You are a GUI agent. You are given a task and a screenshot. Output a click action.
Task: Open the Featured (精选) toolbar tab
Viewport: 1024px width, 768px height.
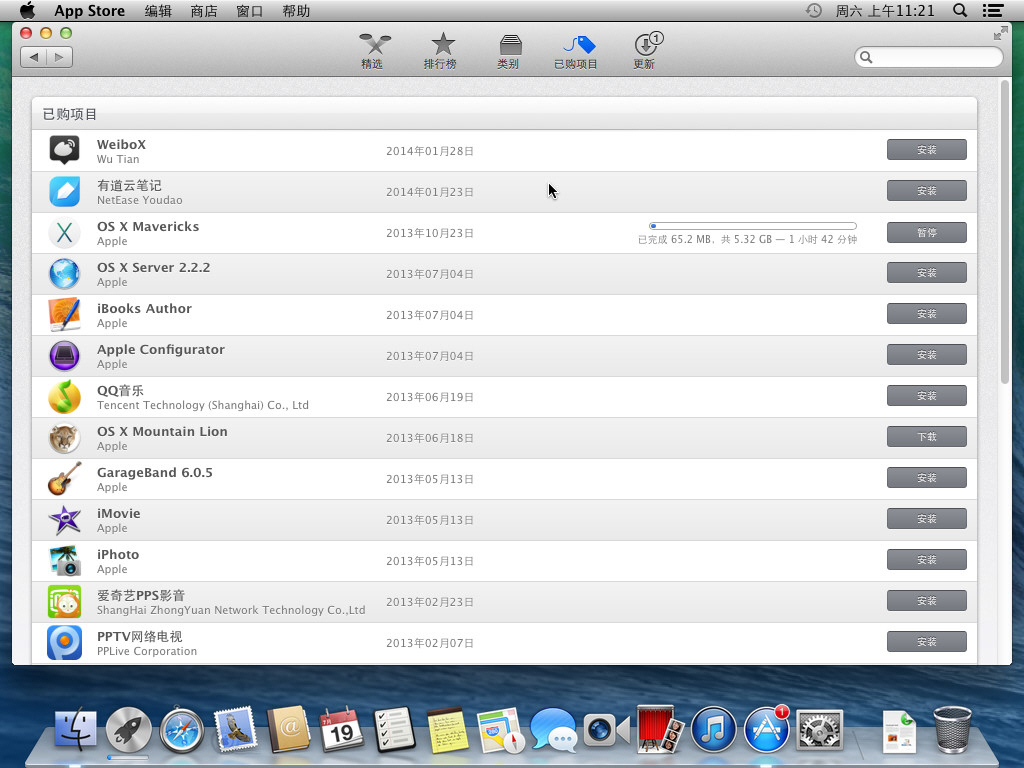pyautogui.click(x=374, y=51)
